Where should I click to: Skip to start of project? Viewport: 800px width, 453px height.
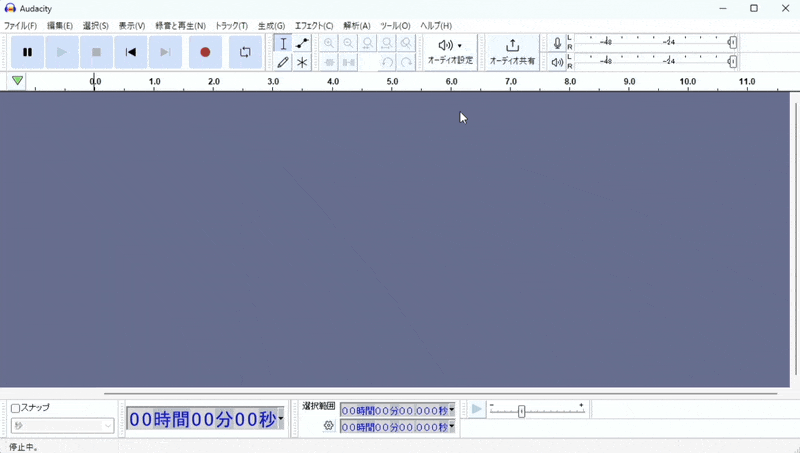[131, 52]
